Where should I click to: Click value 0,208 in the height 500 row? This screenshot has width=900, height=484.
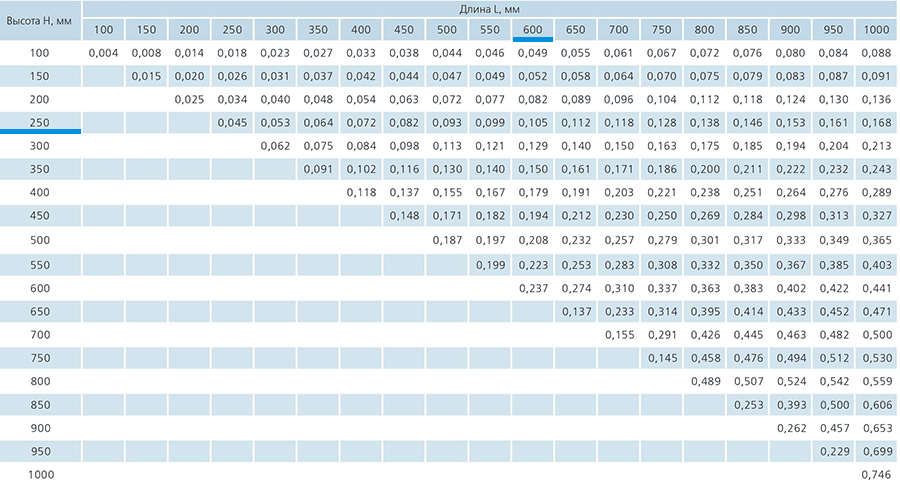533,241
